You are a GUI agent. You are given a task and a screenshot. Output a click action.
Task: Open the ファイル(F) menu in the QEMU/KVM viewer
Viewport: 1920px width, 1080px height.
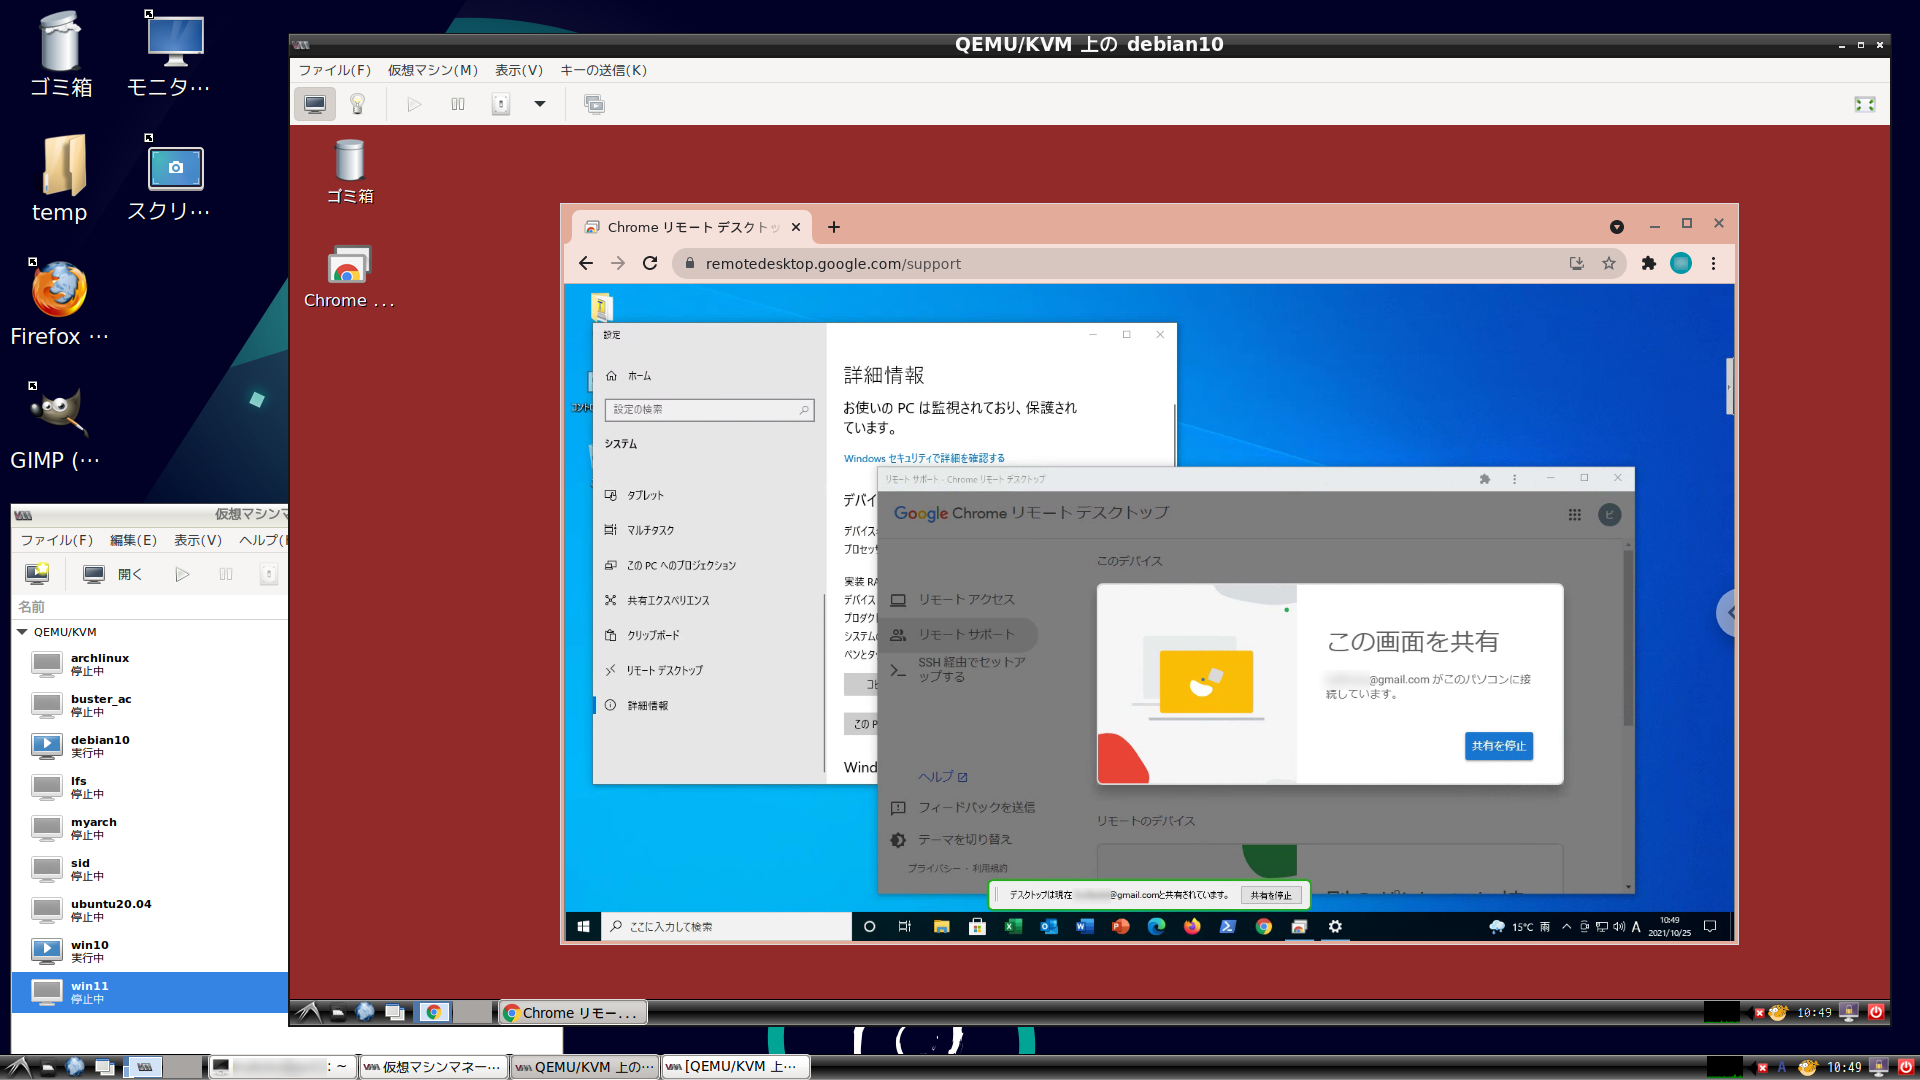pos(335,70)
